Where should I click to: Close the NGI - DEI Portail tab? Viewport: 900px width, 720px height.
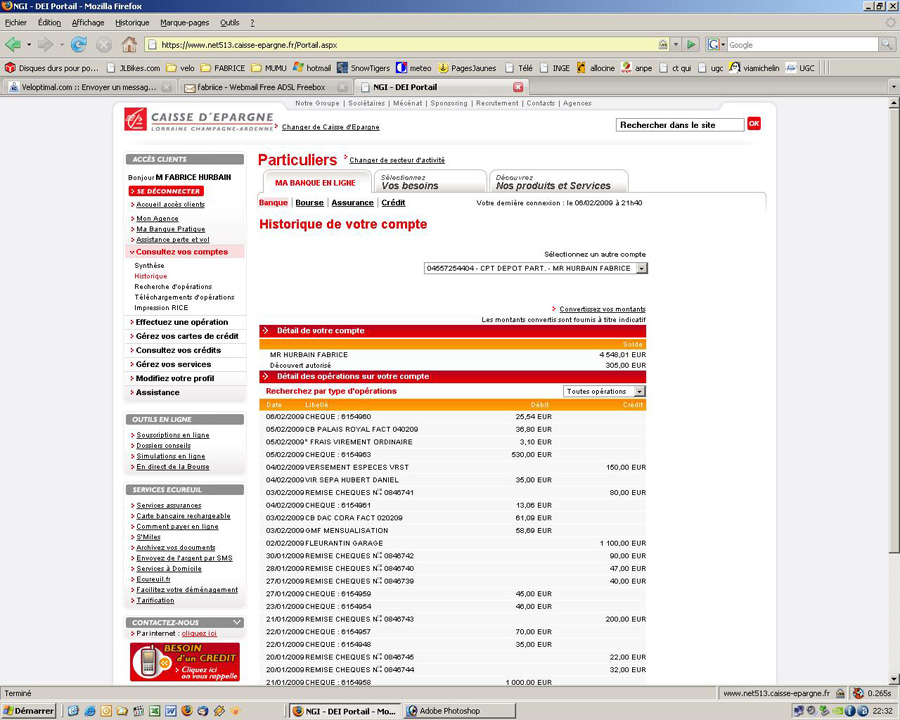click(x=518, y=87)
